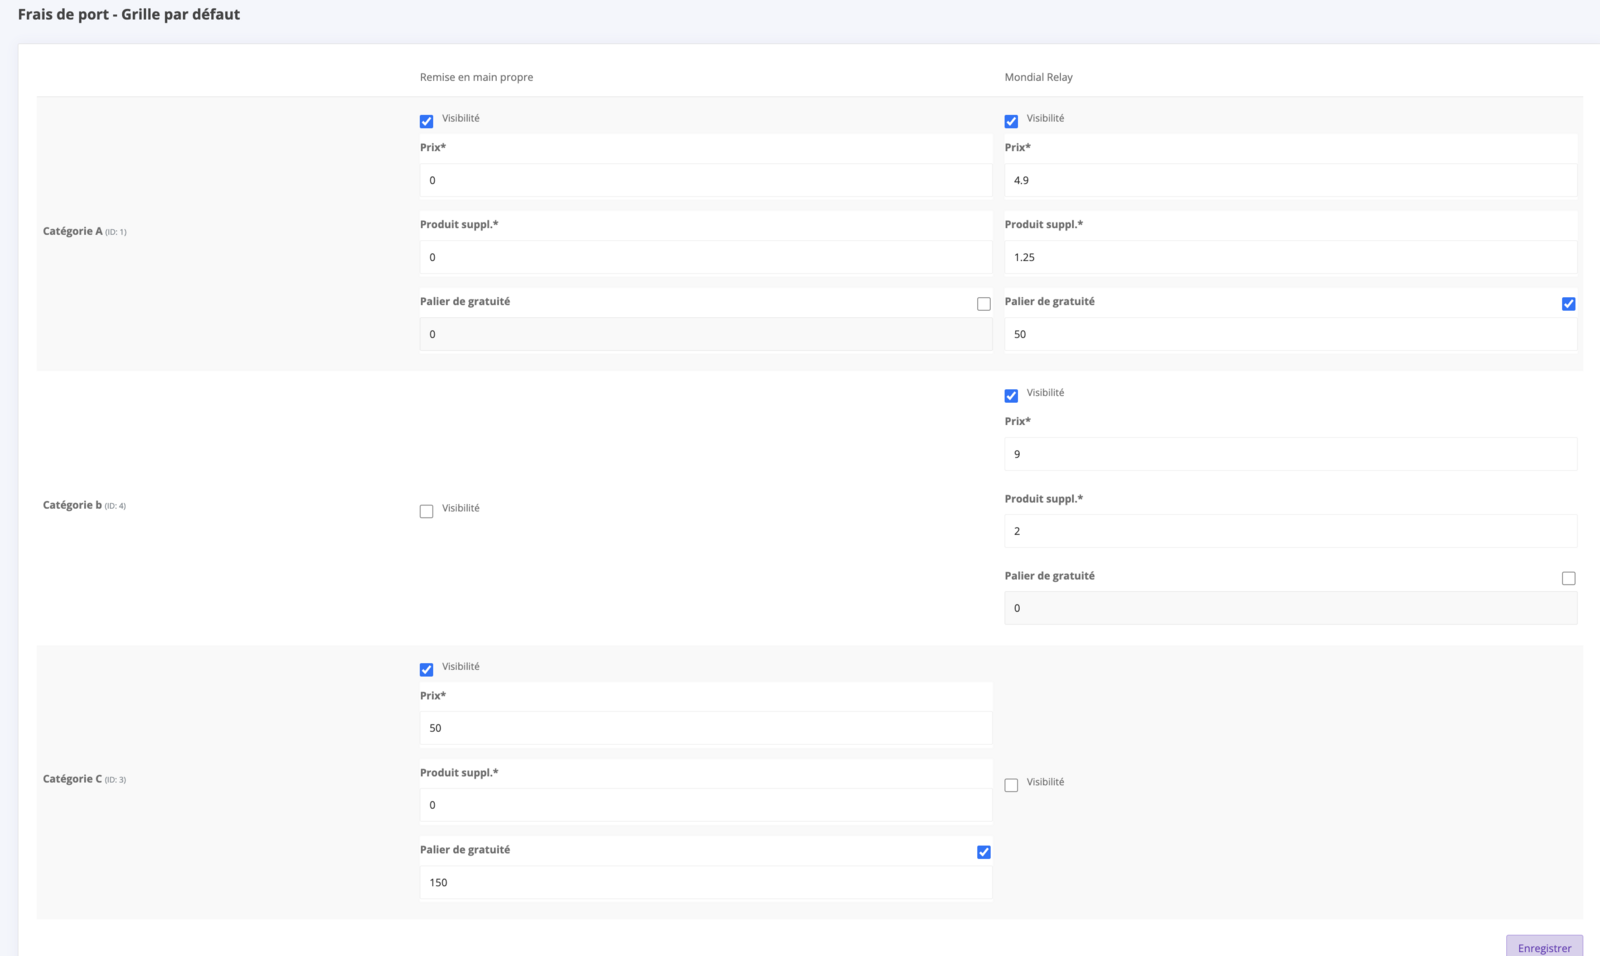The image size is (1600, 956).
Task: Check Visibilité for Catégorie C Mondial Relay
Action: pos(1011,785)
